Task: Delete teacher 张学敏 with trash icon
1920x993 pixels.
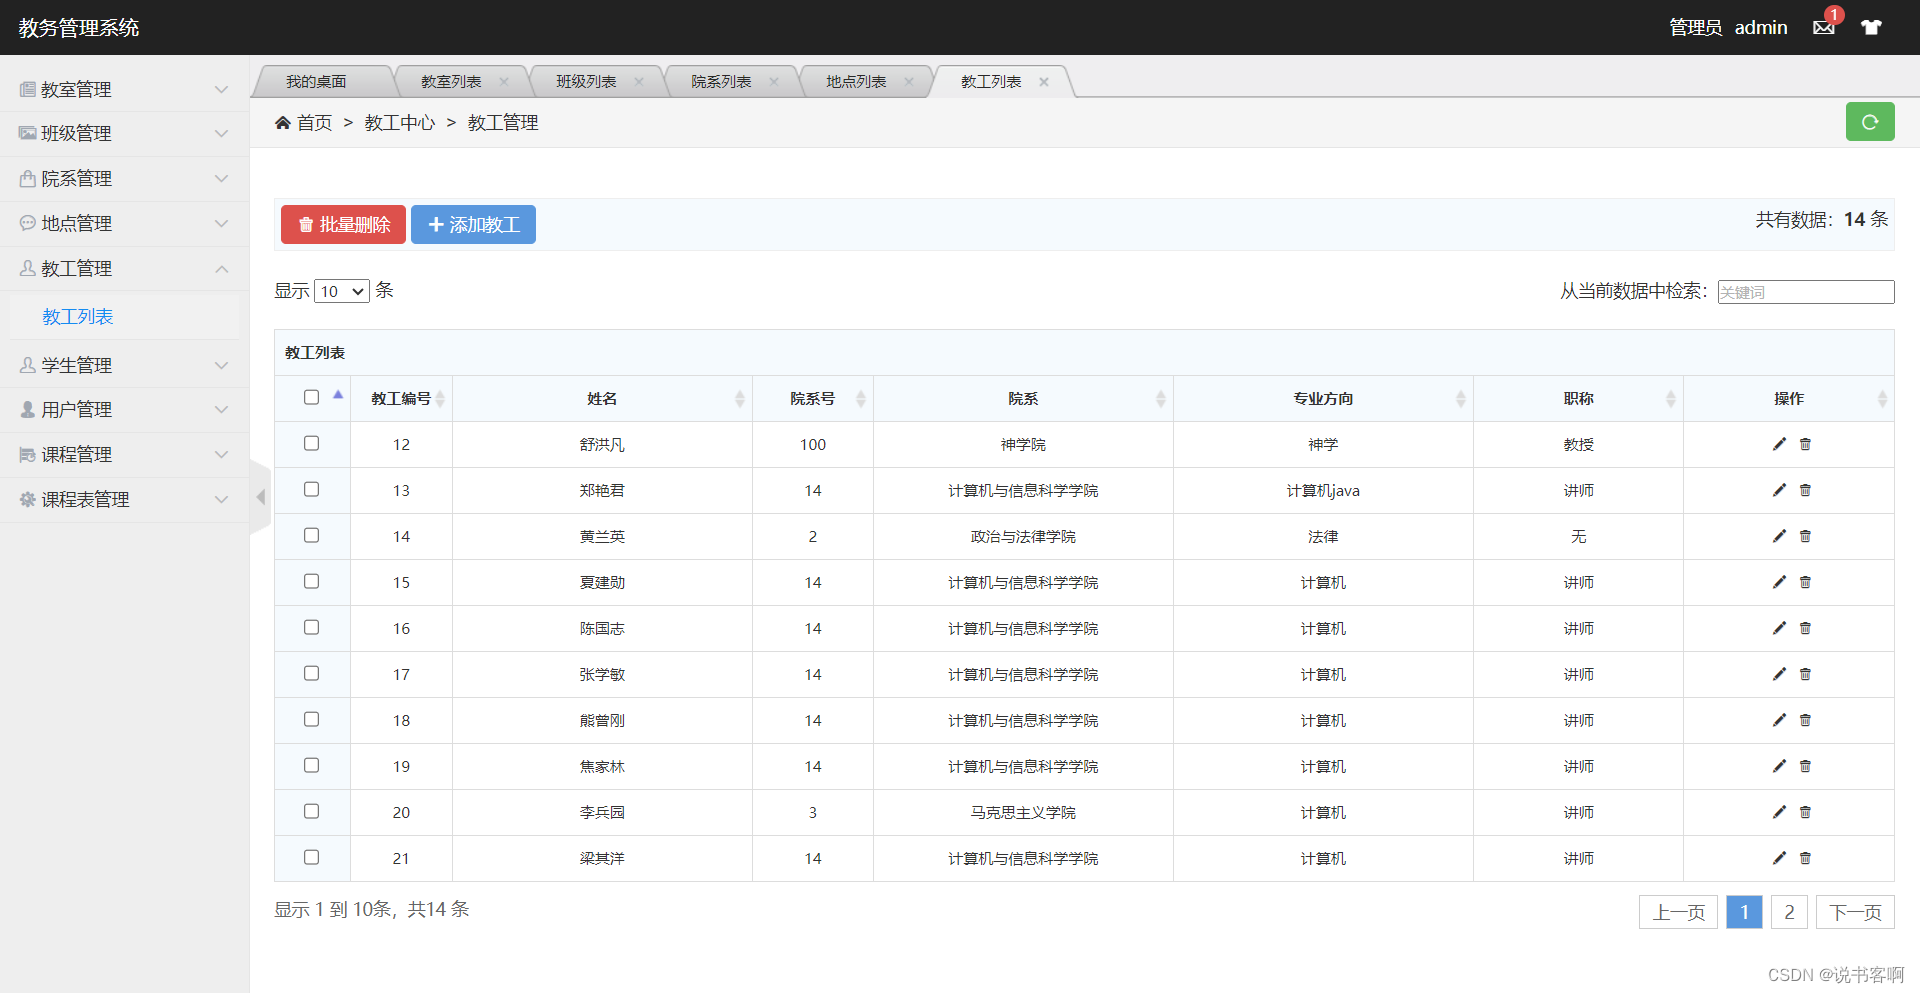Action: 1805,674
